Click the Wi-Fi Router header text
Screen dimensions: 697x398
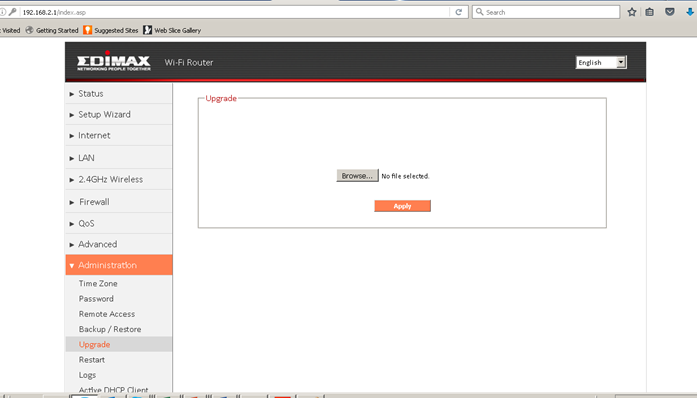189,62
